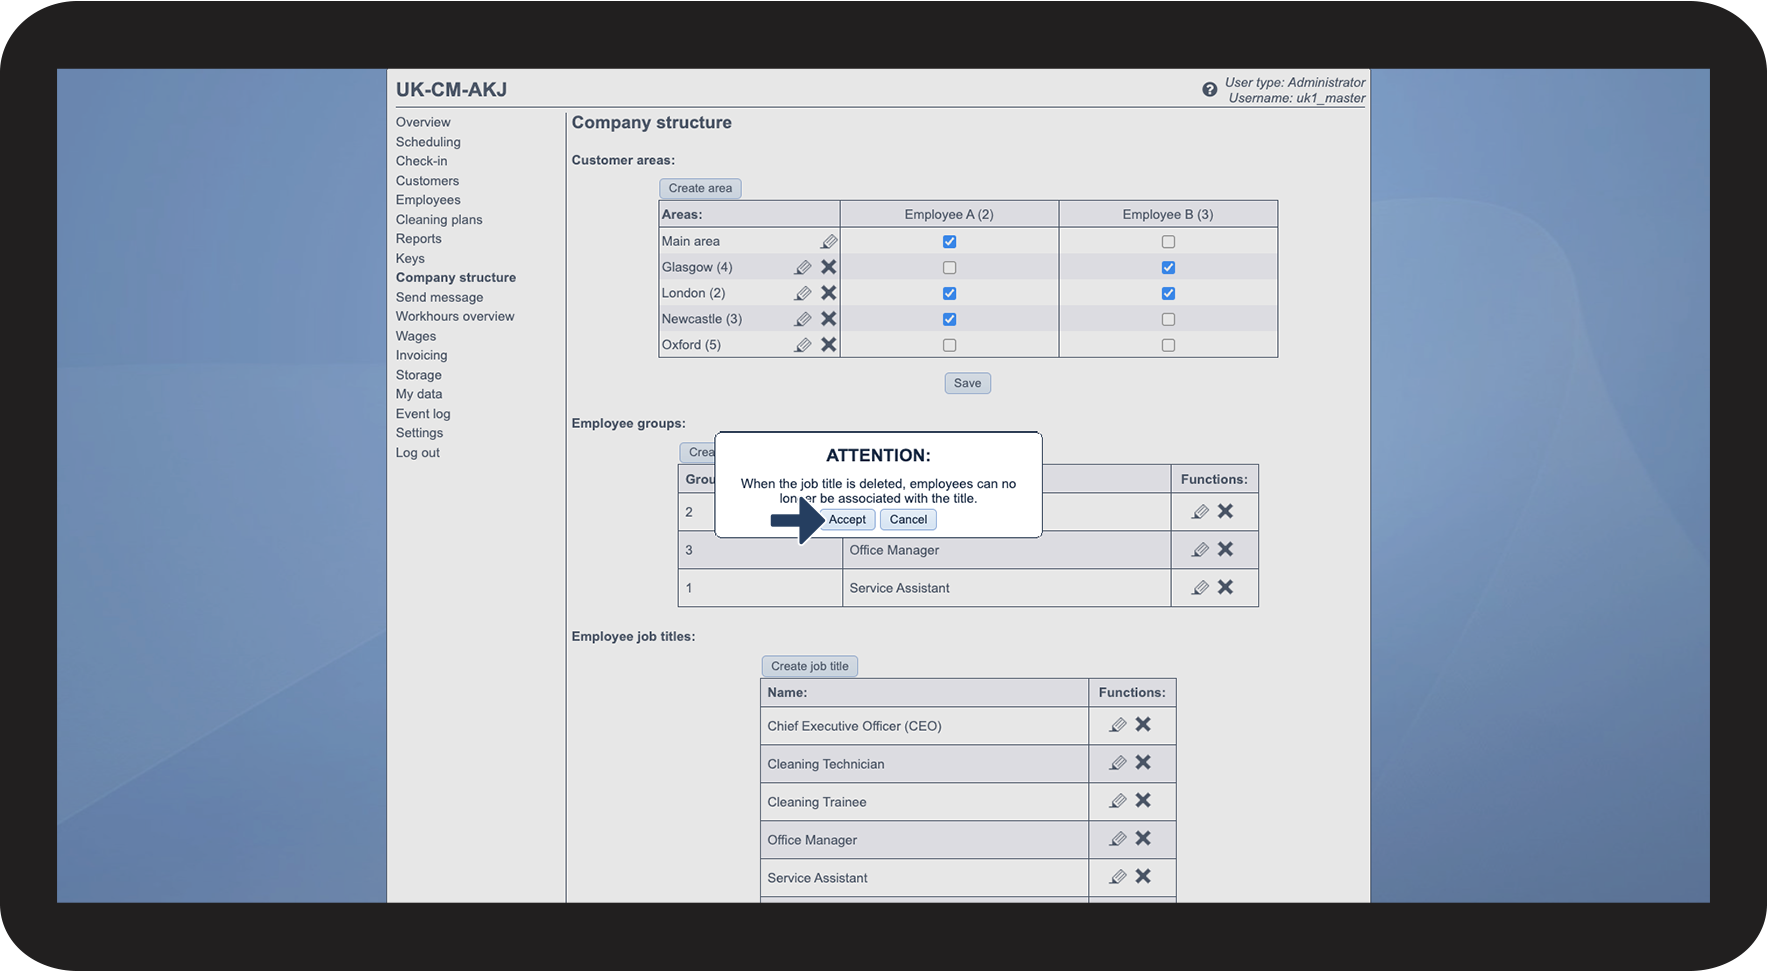Viewport: 1767px width, 971px height.
Task: Check Main area for Employee B
Action: tap(1168, 242)
